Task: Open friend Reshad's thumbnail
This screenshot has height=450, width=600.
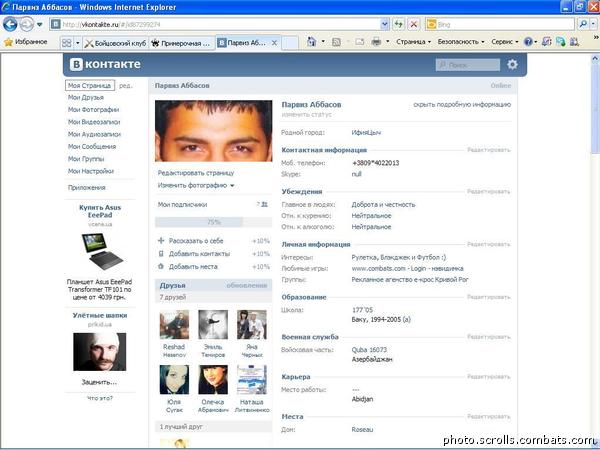Action: tap(174, 324)
